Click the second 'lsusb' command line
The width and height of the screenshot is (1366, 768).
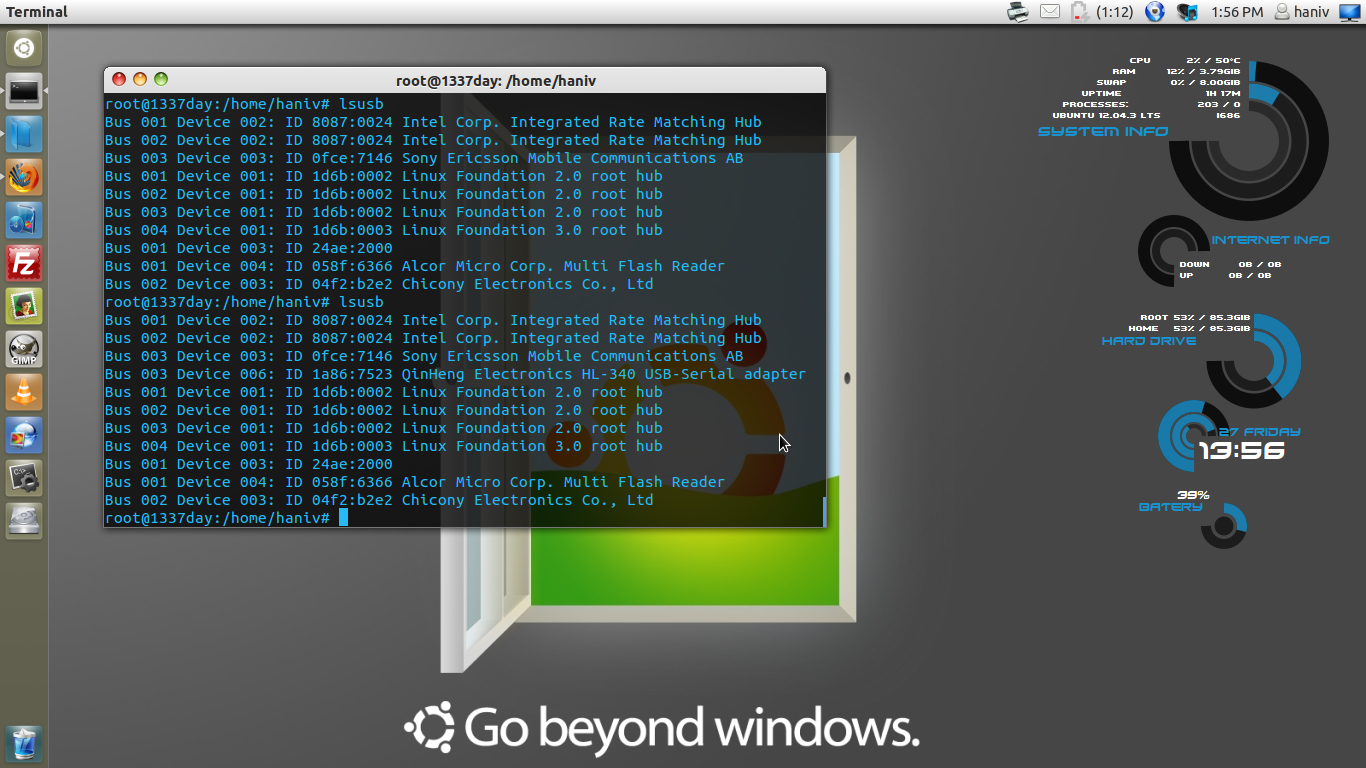[x=244, y=302]
